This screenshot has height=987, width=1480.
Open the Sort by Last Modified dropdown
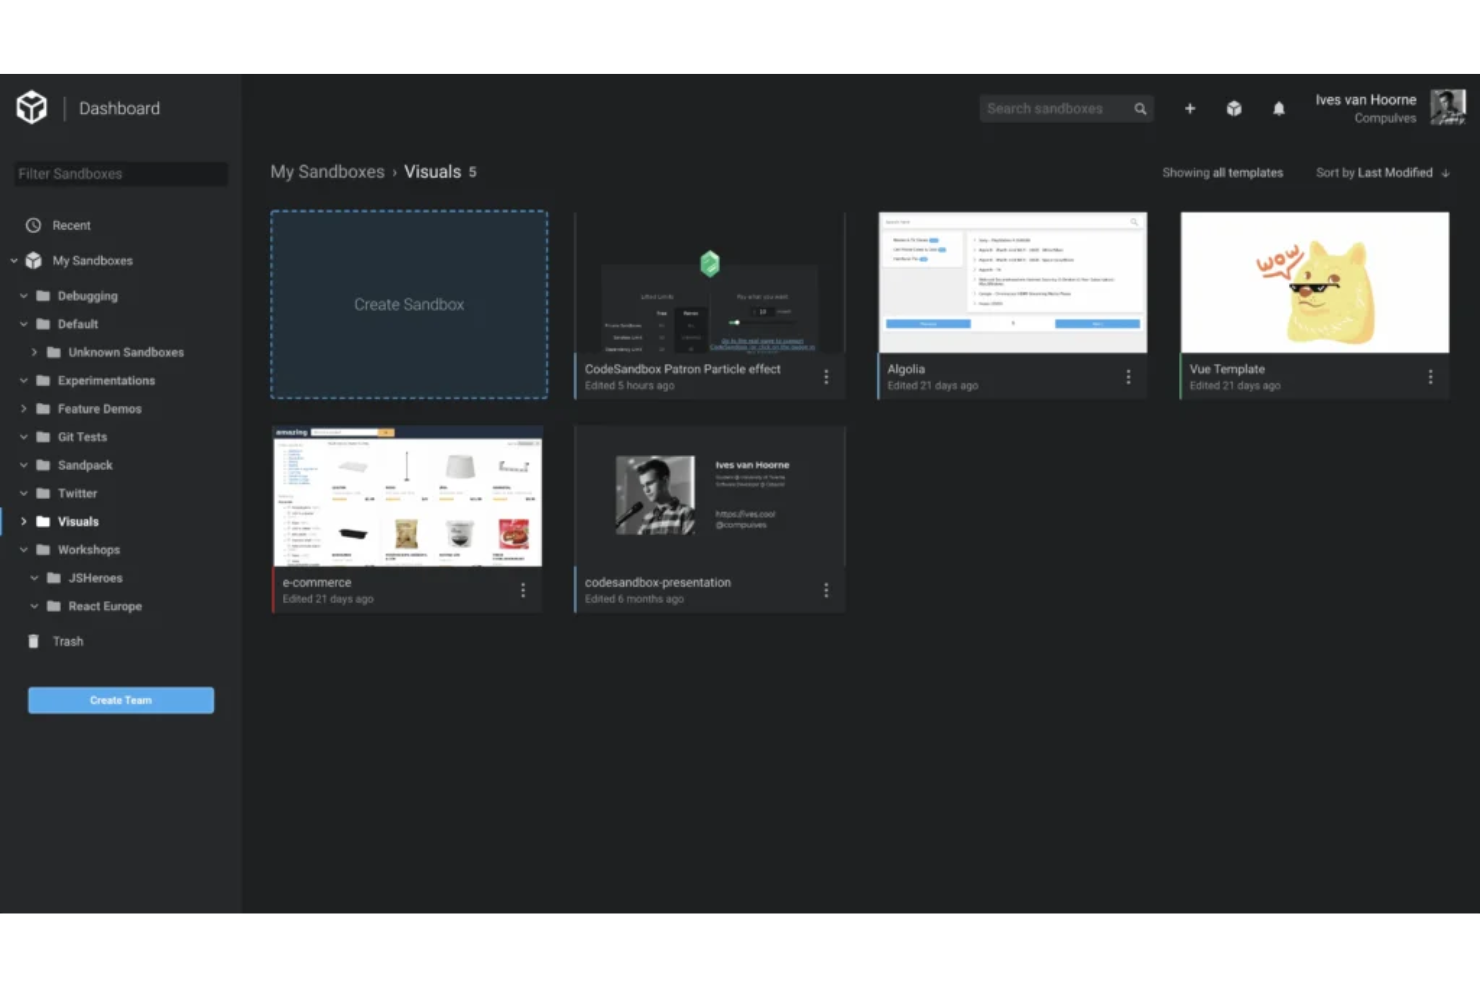tap(1383, 172)
